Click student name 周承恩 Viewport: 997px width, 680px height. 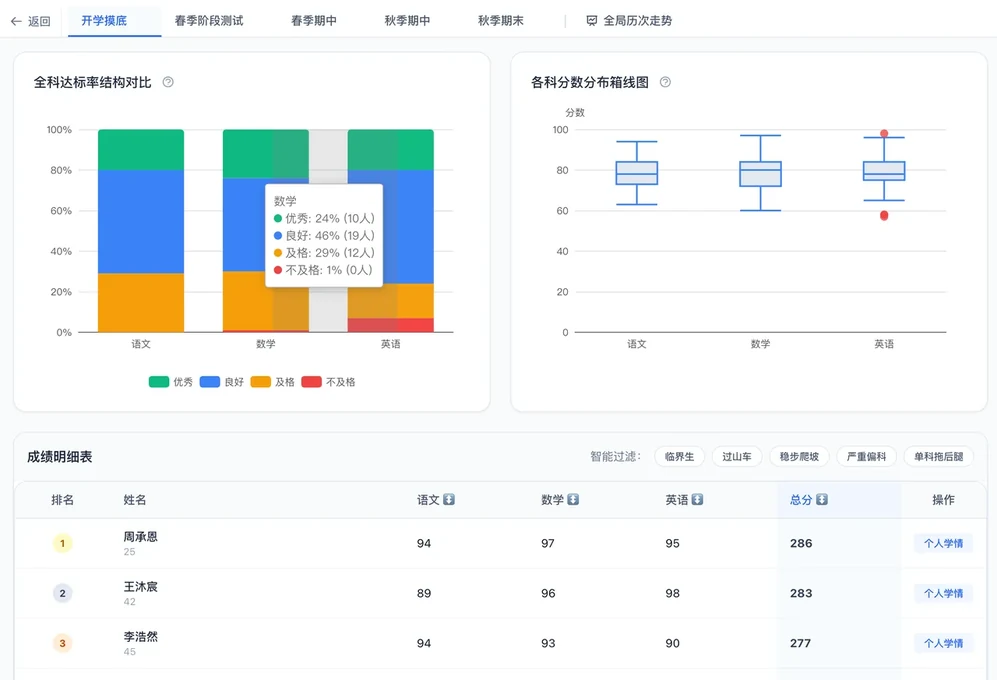141,536
